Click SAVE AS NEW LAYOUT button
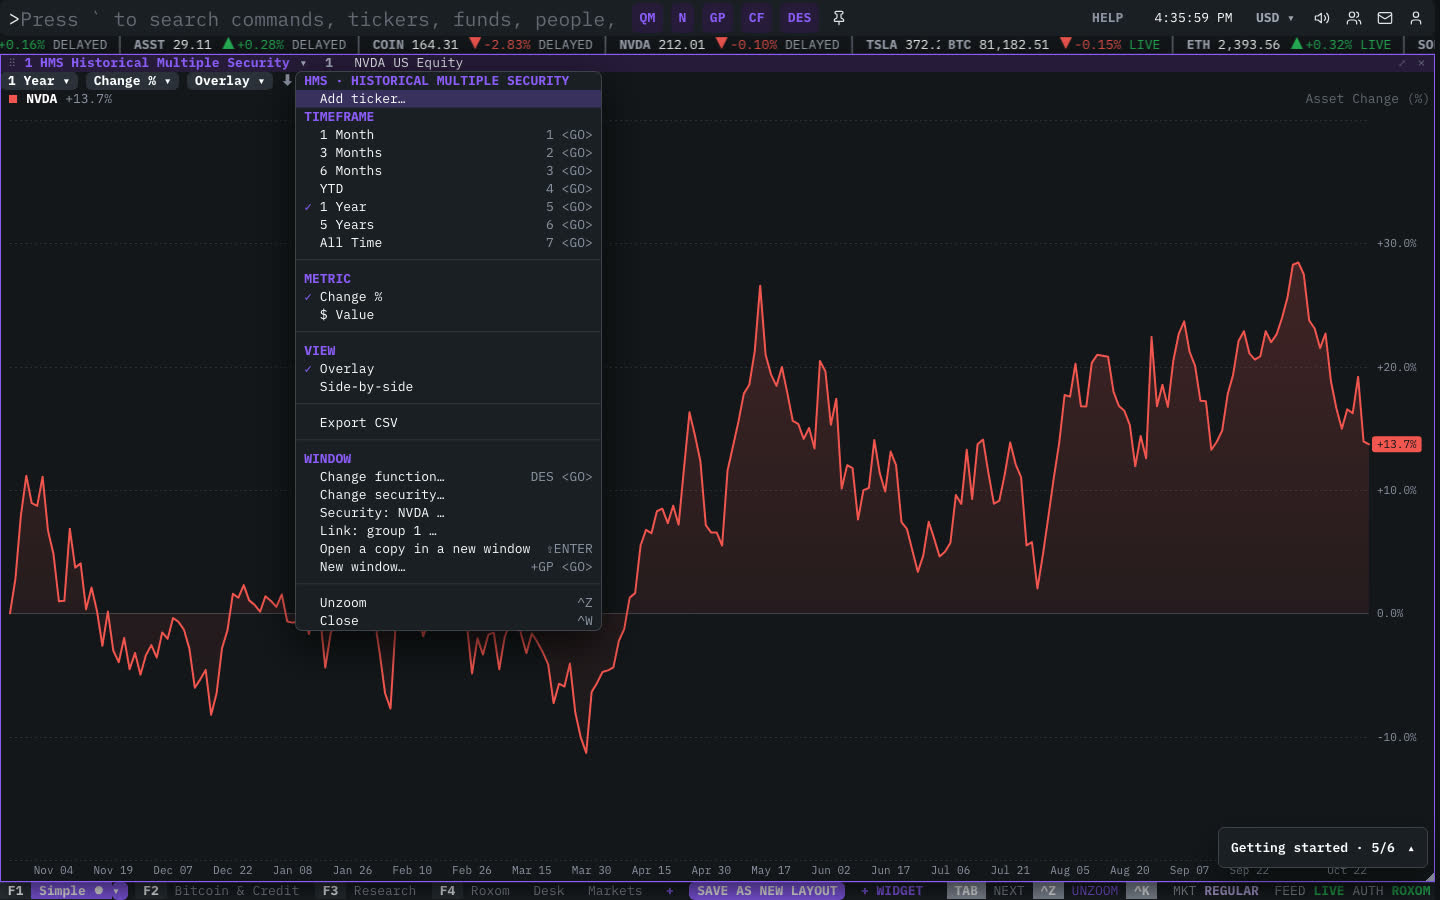1440x900 pixels. tap(767, 891)
